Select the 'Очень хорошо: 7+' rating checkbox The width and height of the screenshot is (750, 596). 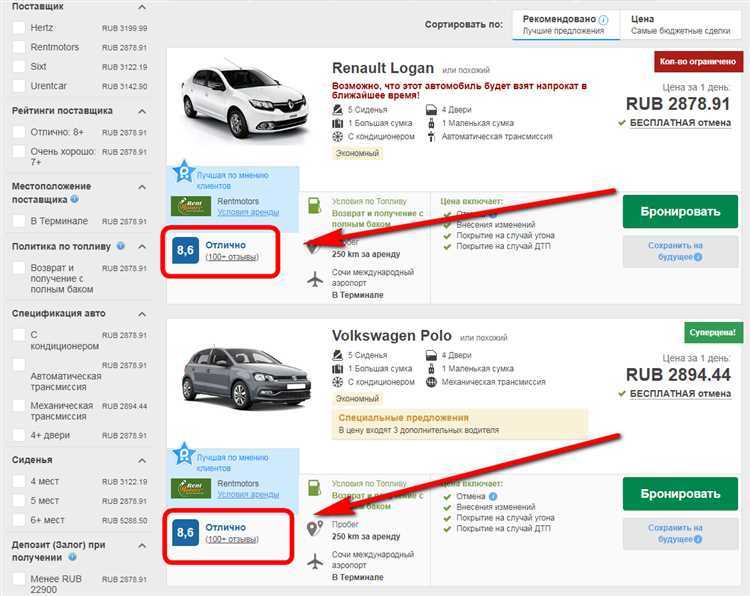point(19,152)
